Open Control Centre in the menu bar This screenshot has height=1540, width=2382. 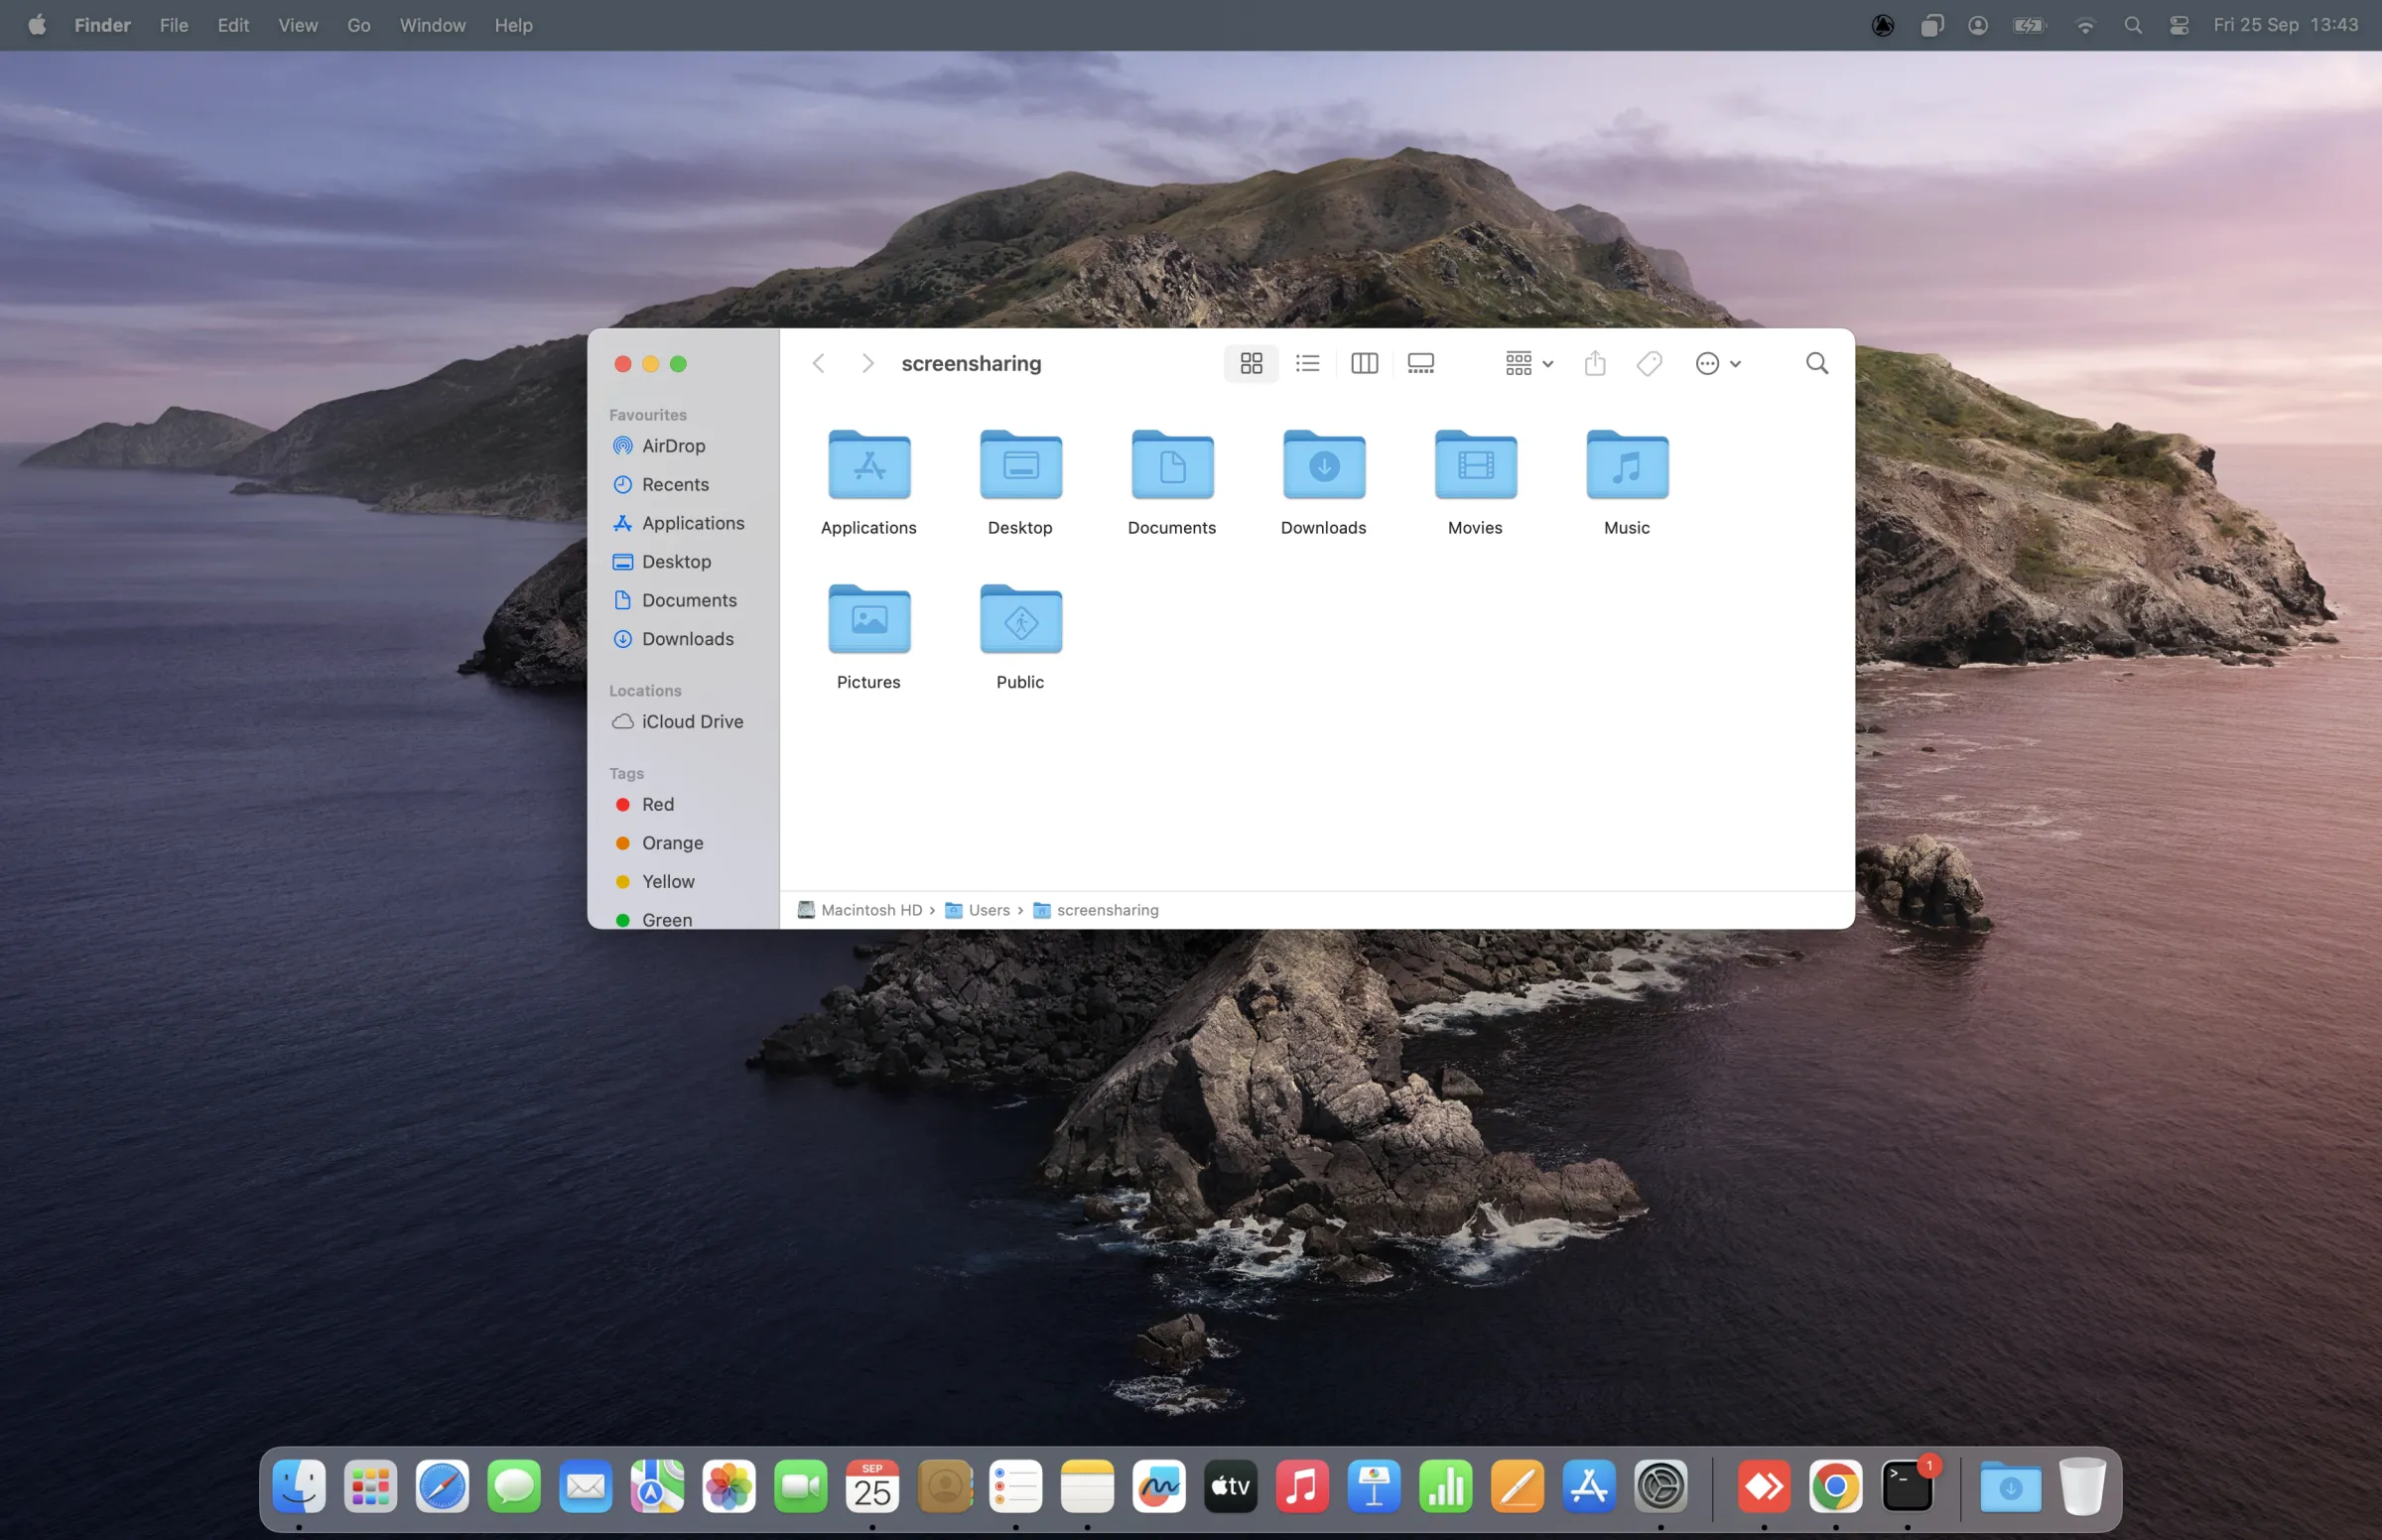coord(2178,25)
